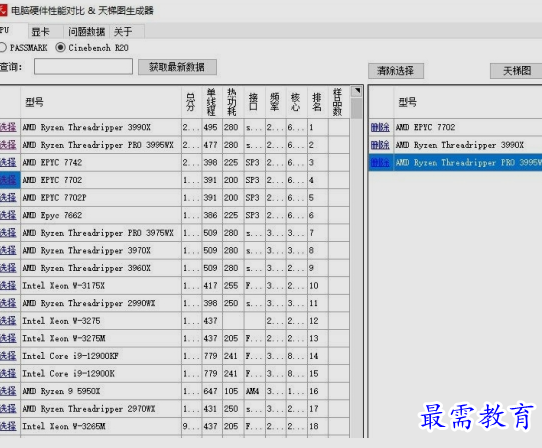
Task: Click the 型号 column header in left table
Action: coord(101,102)
